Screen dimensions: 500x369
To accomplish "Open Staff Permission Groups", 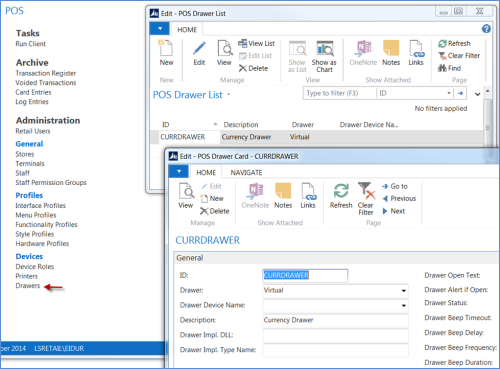I will [x=51, y=182].
